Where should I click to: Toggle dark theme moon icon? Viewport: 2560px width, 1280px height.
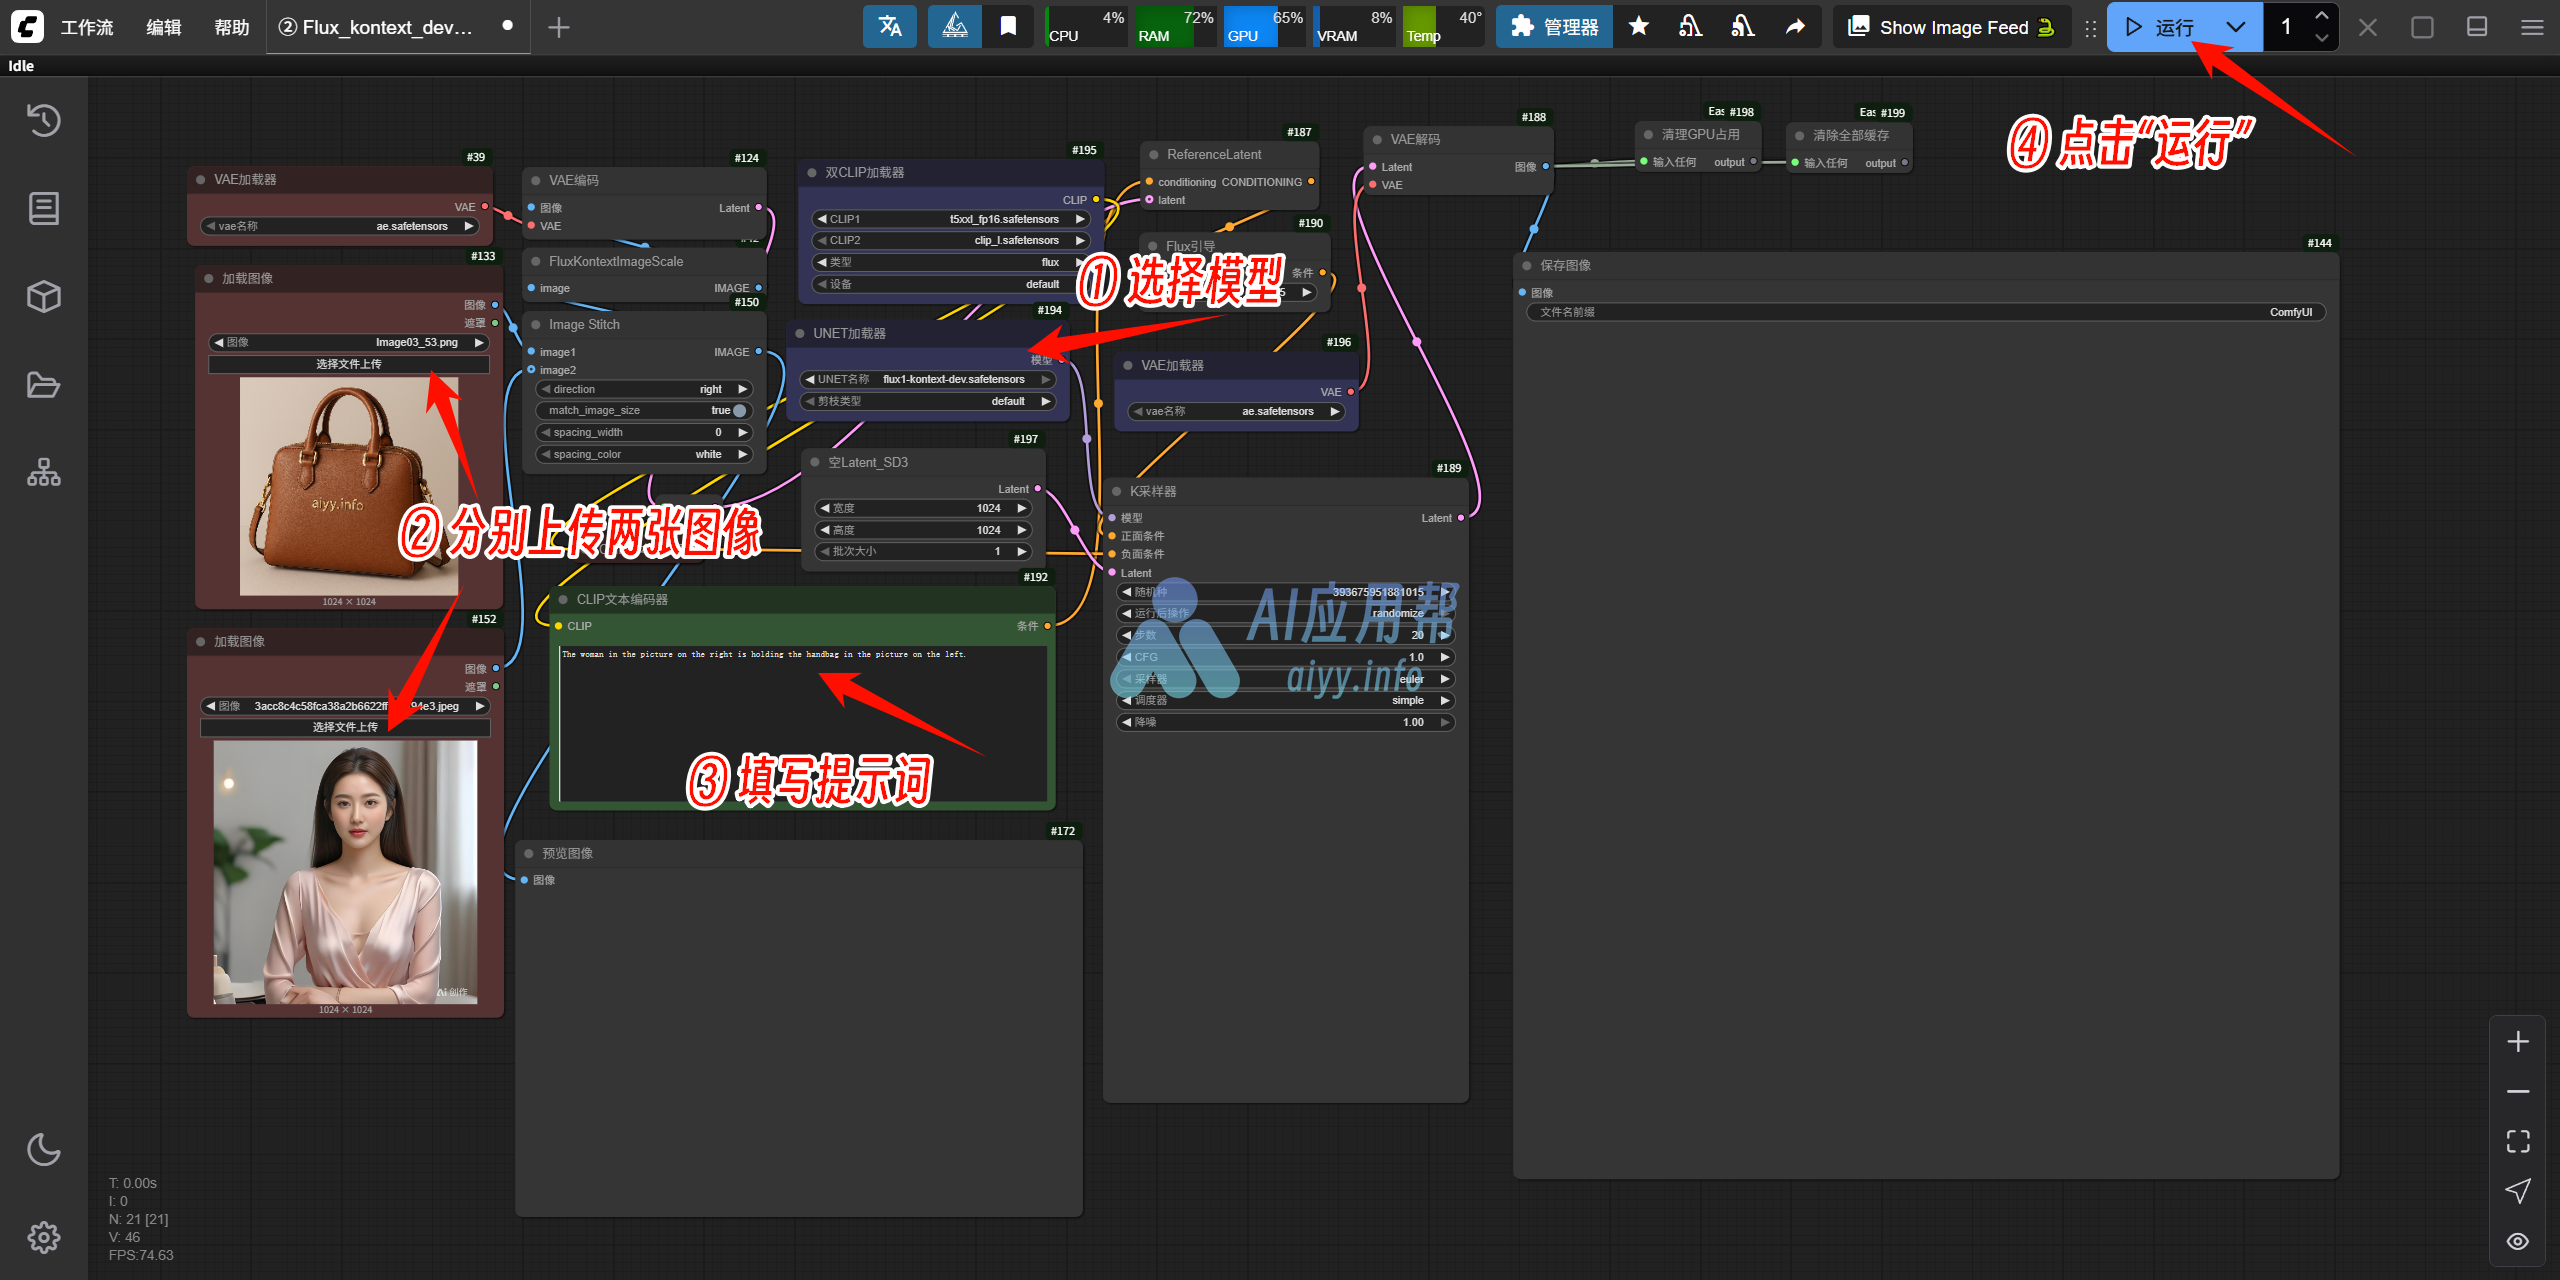click(x=44, y=1150)
